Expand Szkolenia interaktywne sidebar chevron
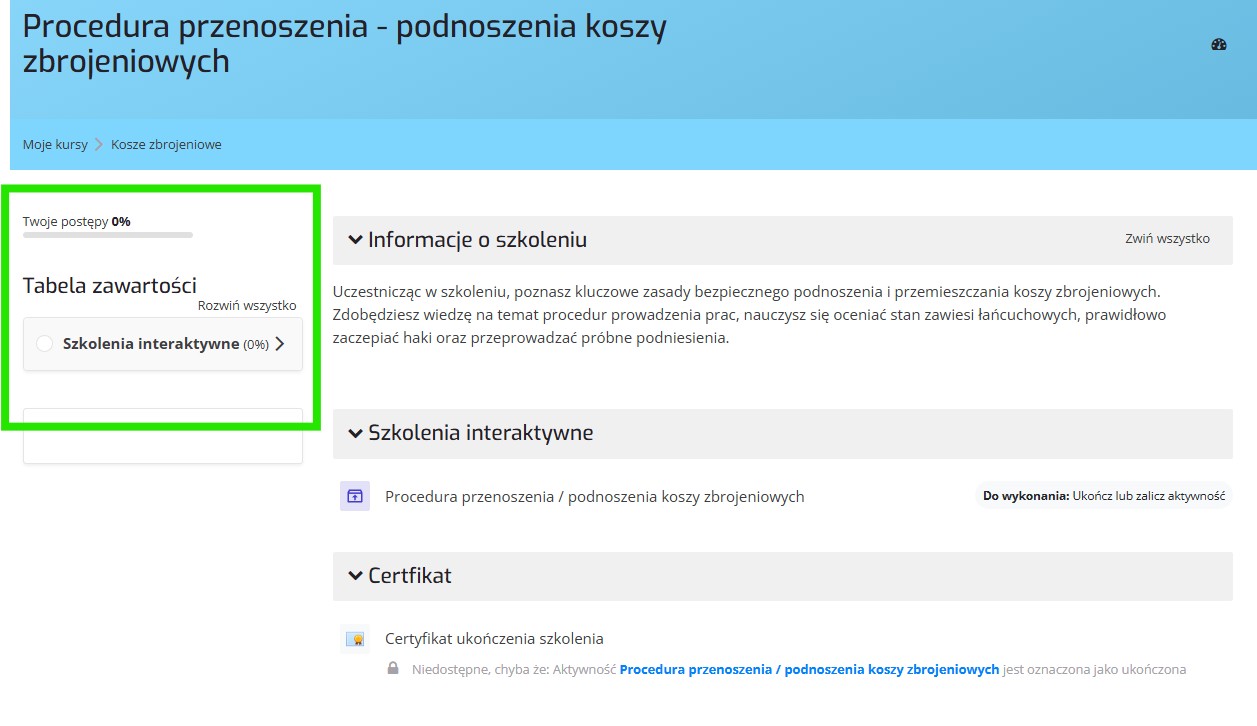Image resolution: width=1257 pixels, height=726 pixels. [279, 344]
